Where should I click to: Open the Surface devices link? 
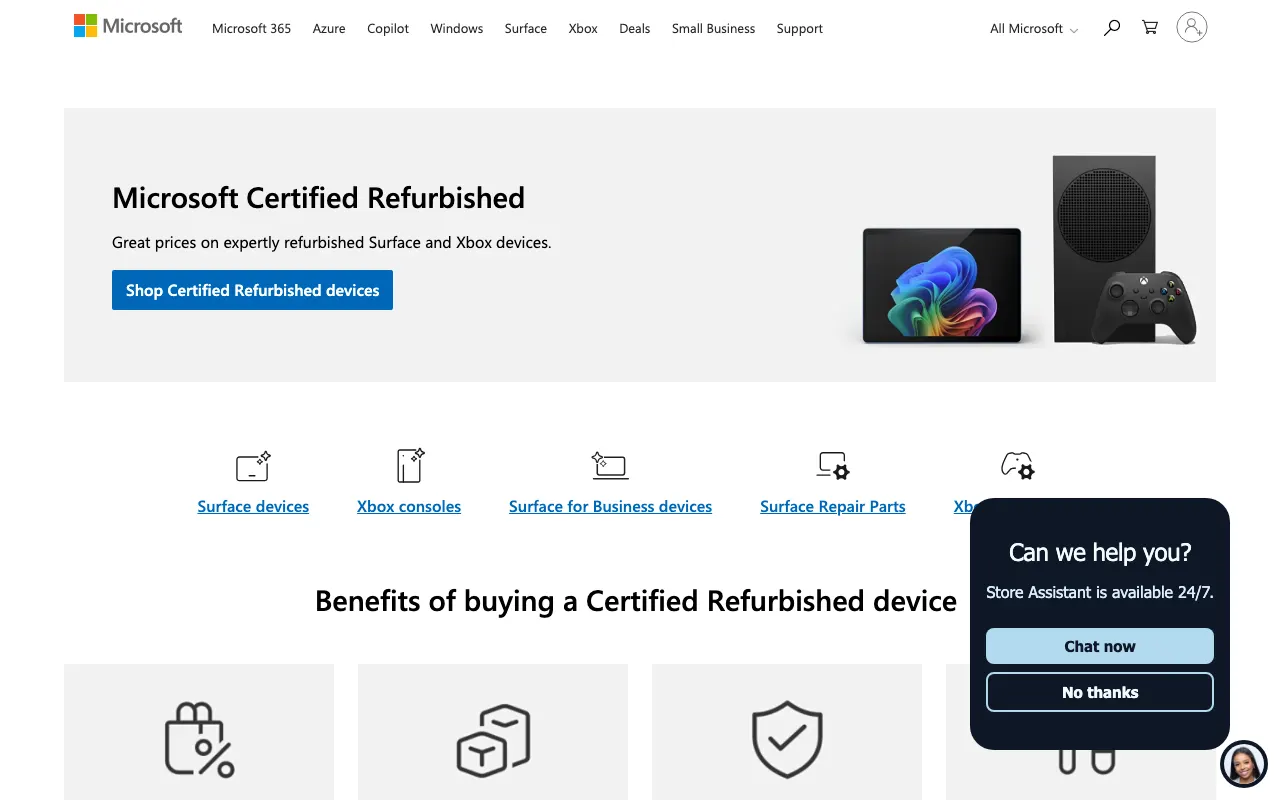(x=253, y=507)
